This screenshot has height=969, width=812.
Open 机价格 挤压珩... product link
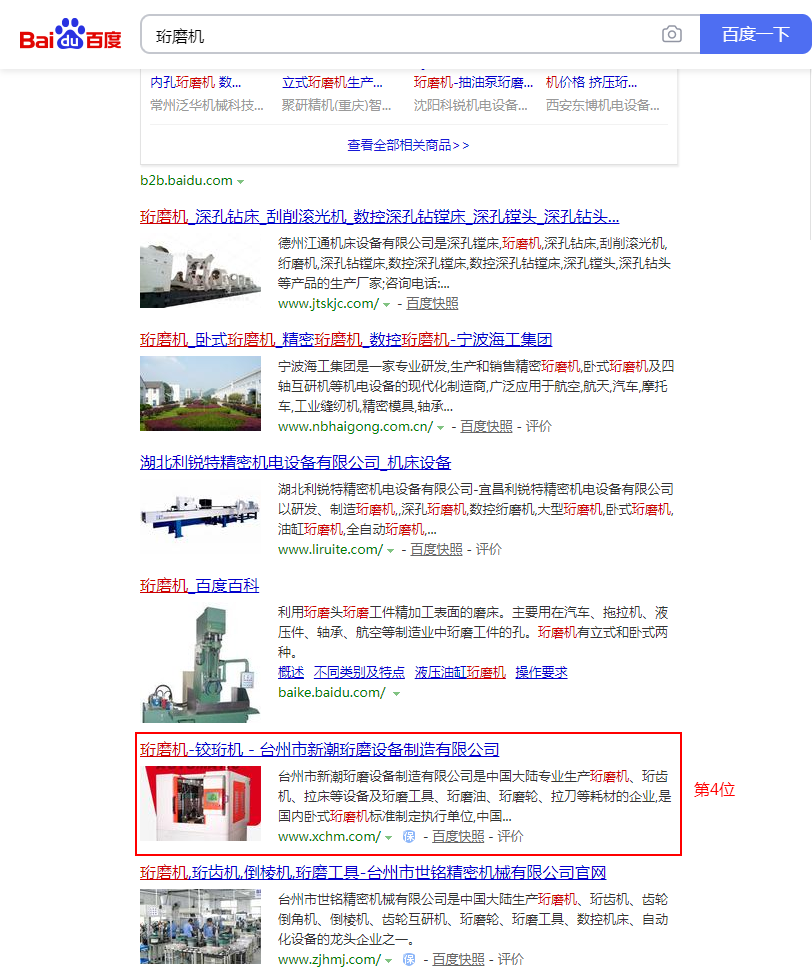coord(591,82)
